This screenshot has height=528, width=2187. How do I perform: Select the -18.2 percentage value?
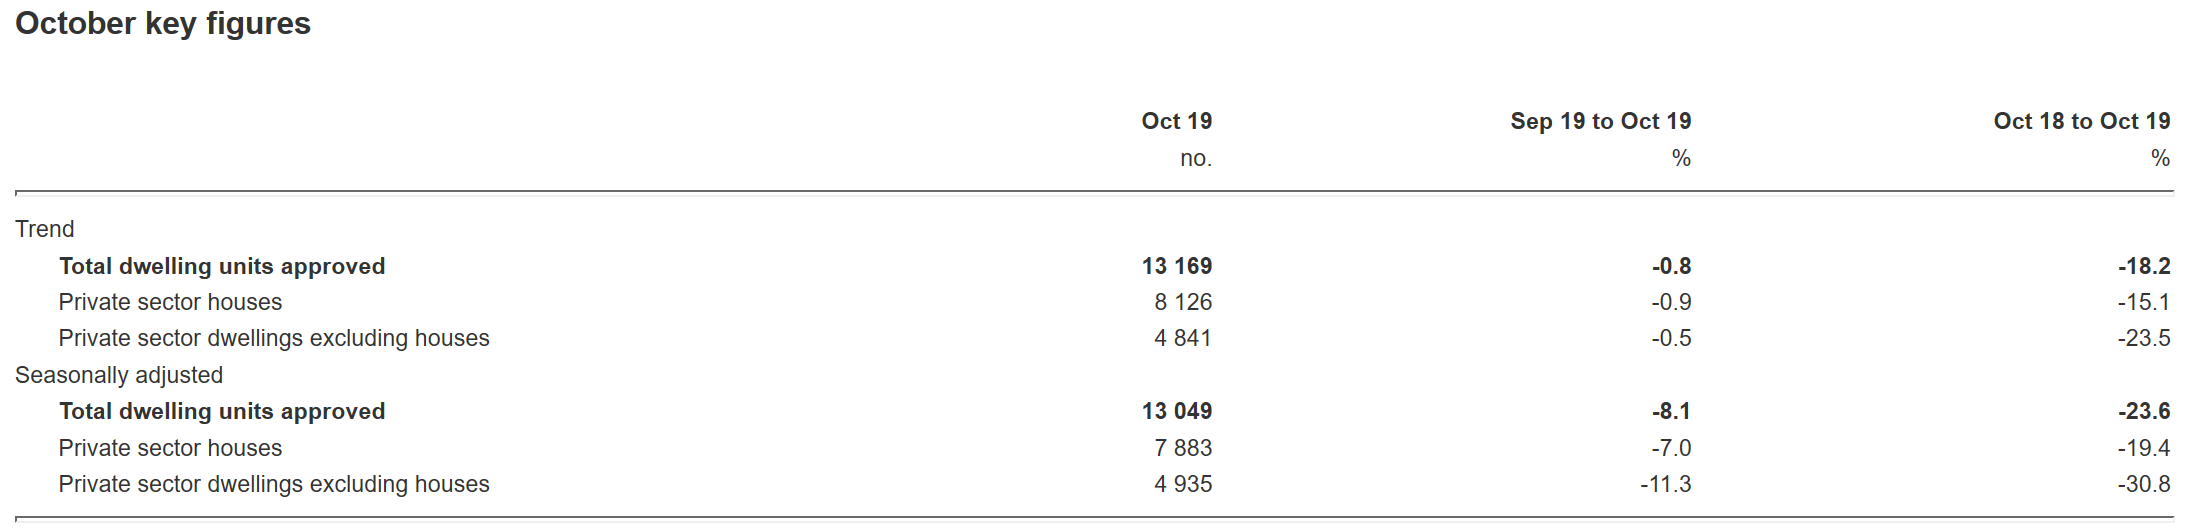[x=2143, y=266]
